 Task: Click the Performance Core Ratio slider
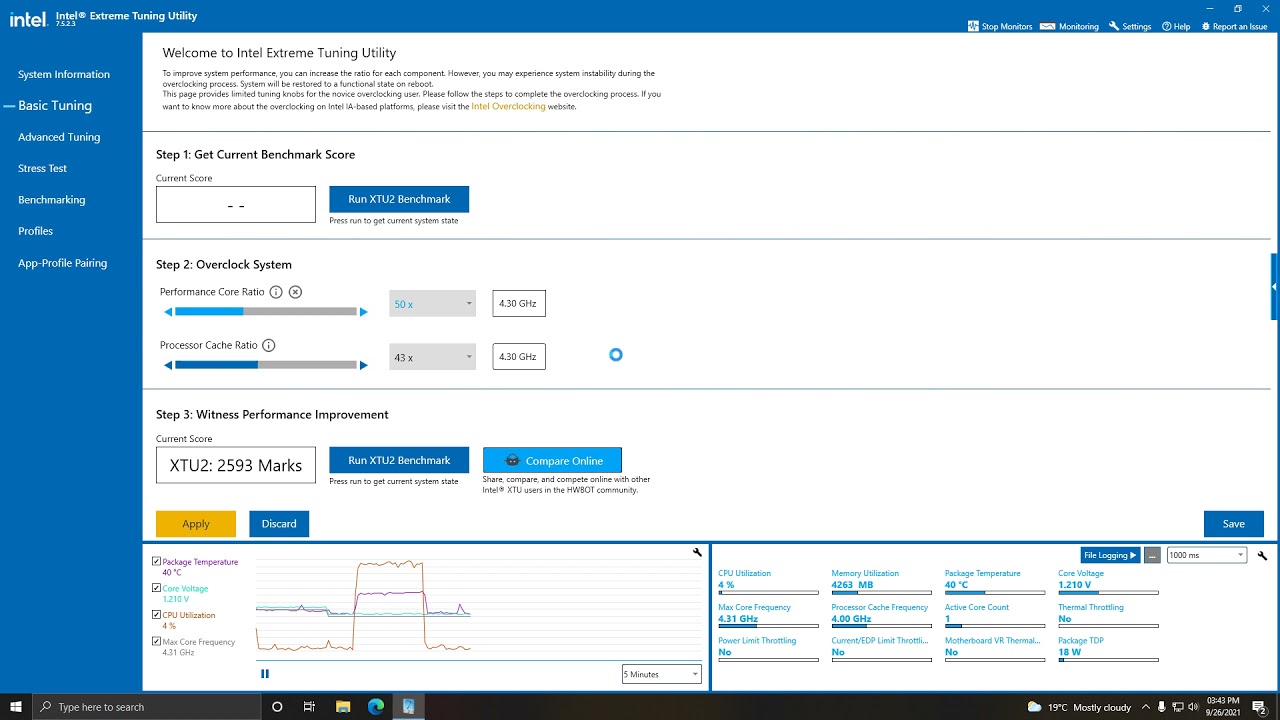[x=266, y=312]
